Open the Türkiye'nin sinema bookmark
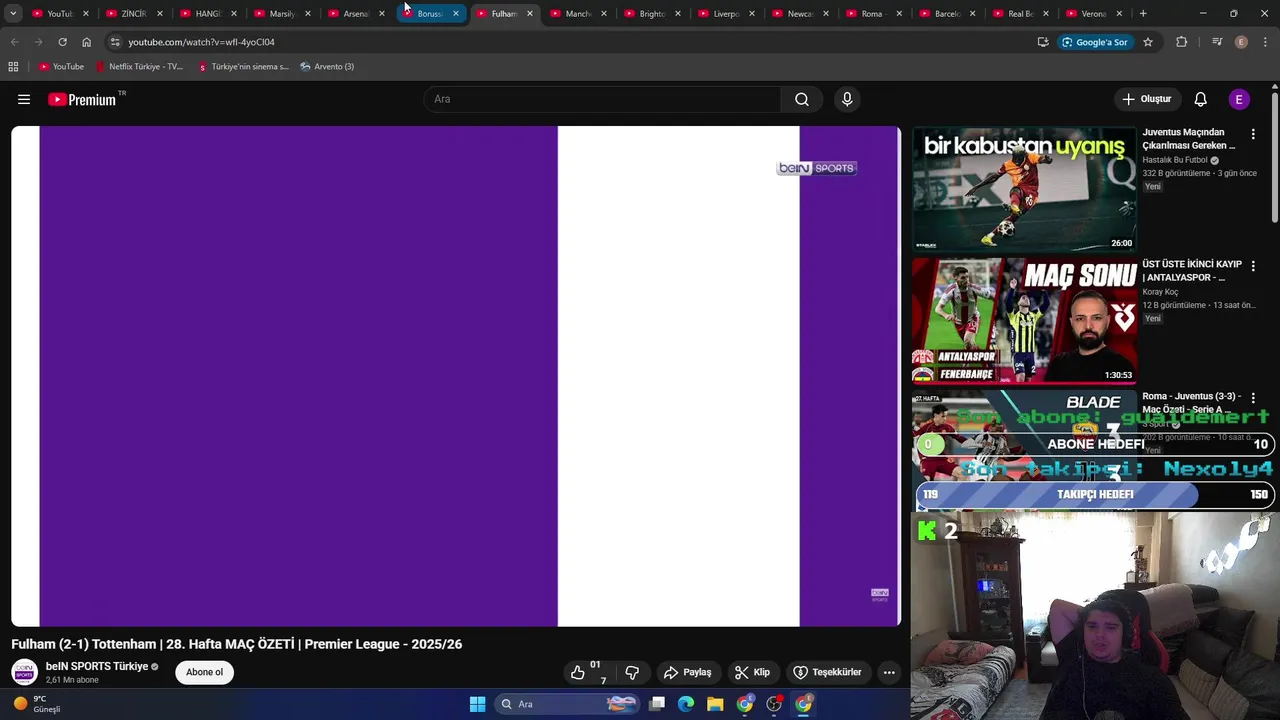The image size is (1280, 720). coord(243,67)
